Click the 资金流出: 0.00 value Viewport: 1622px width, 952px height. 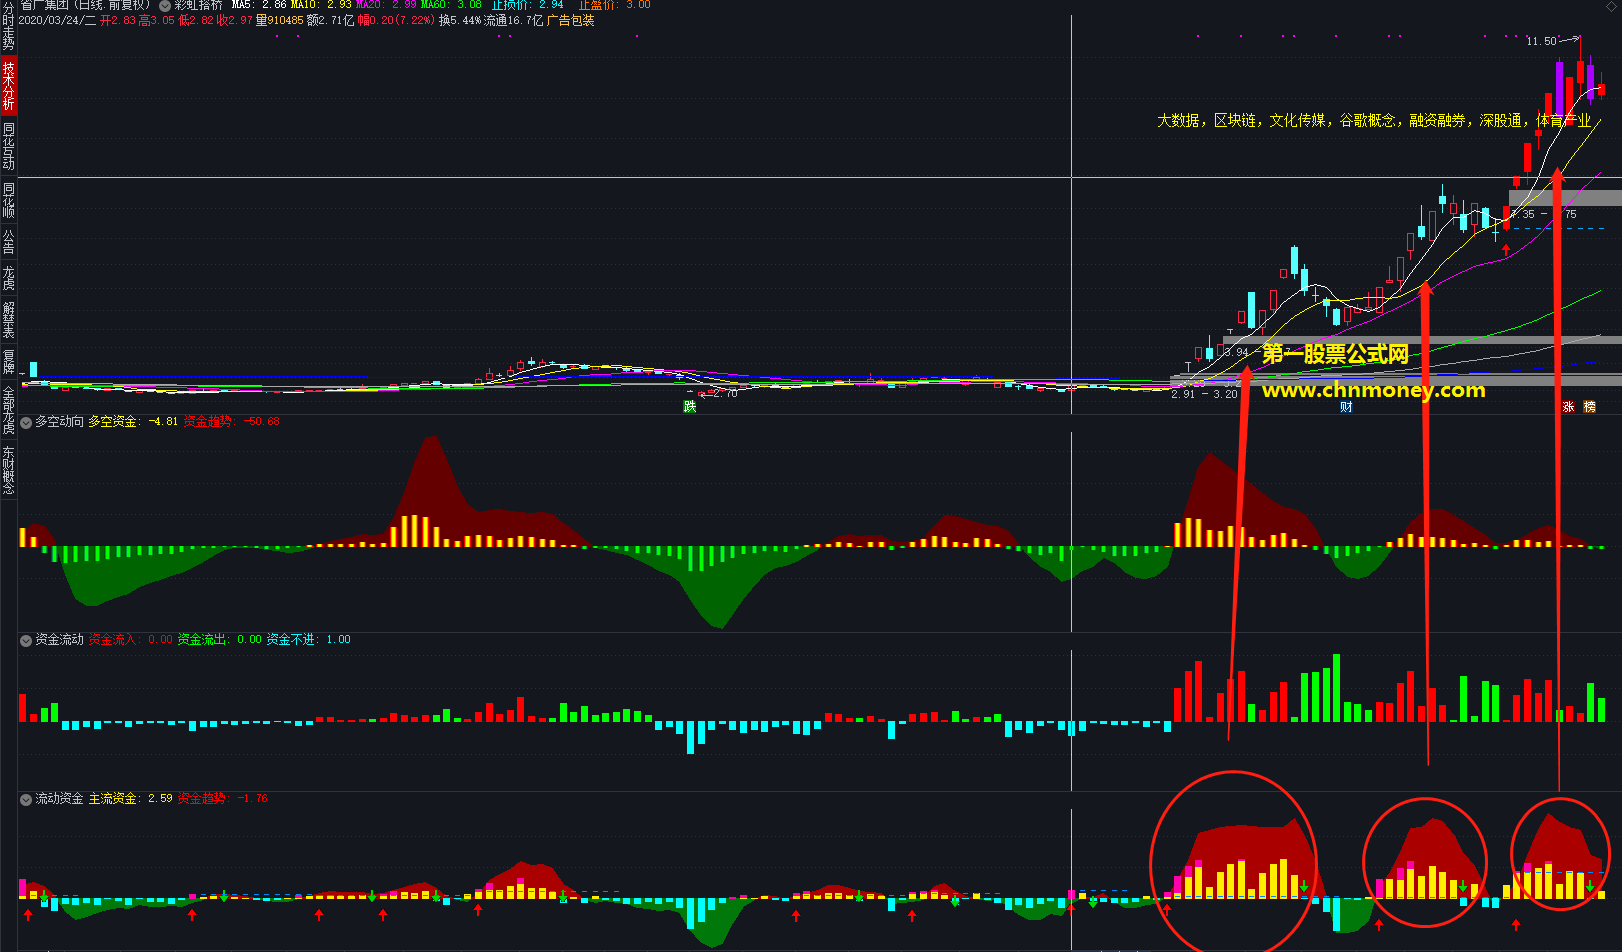coord(220,640)
